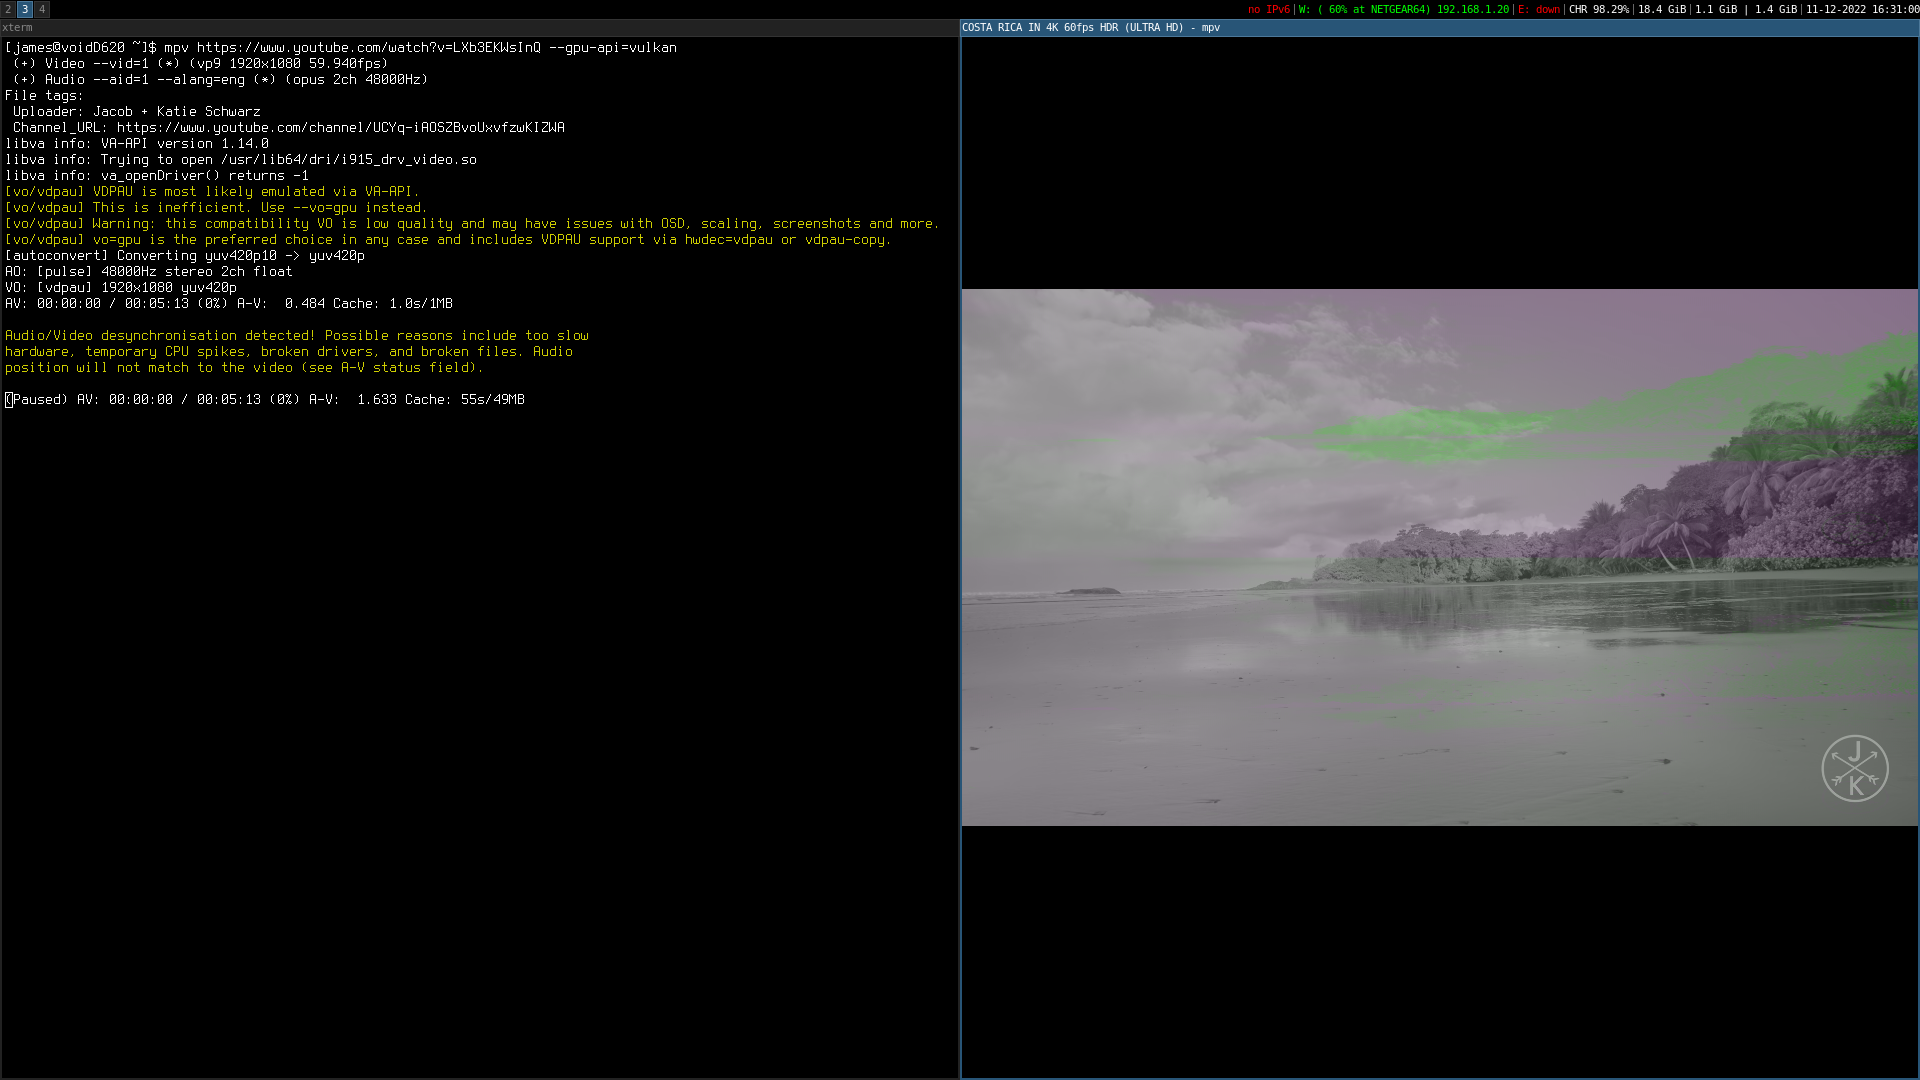This screenshot has width=1920, height=1080.
Task: Focus the xterm window title bar
Action: point(479,27)
